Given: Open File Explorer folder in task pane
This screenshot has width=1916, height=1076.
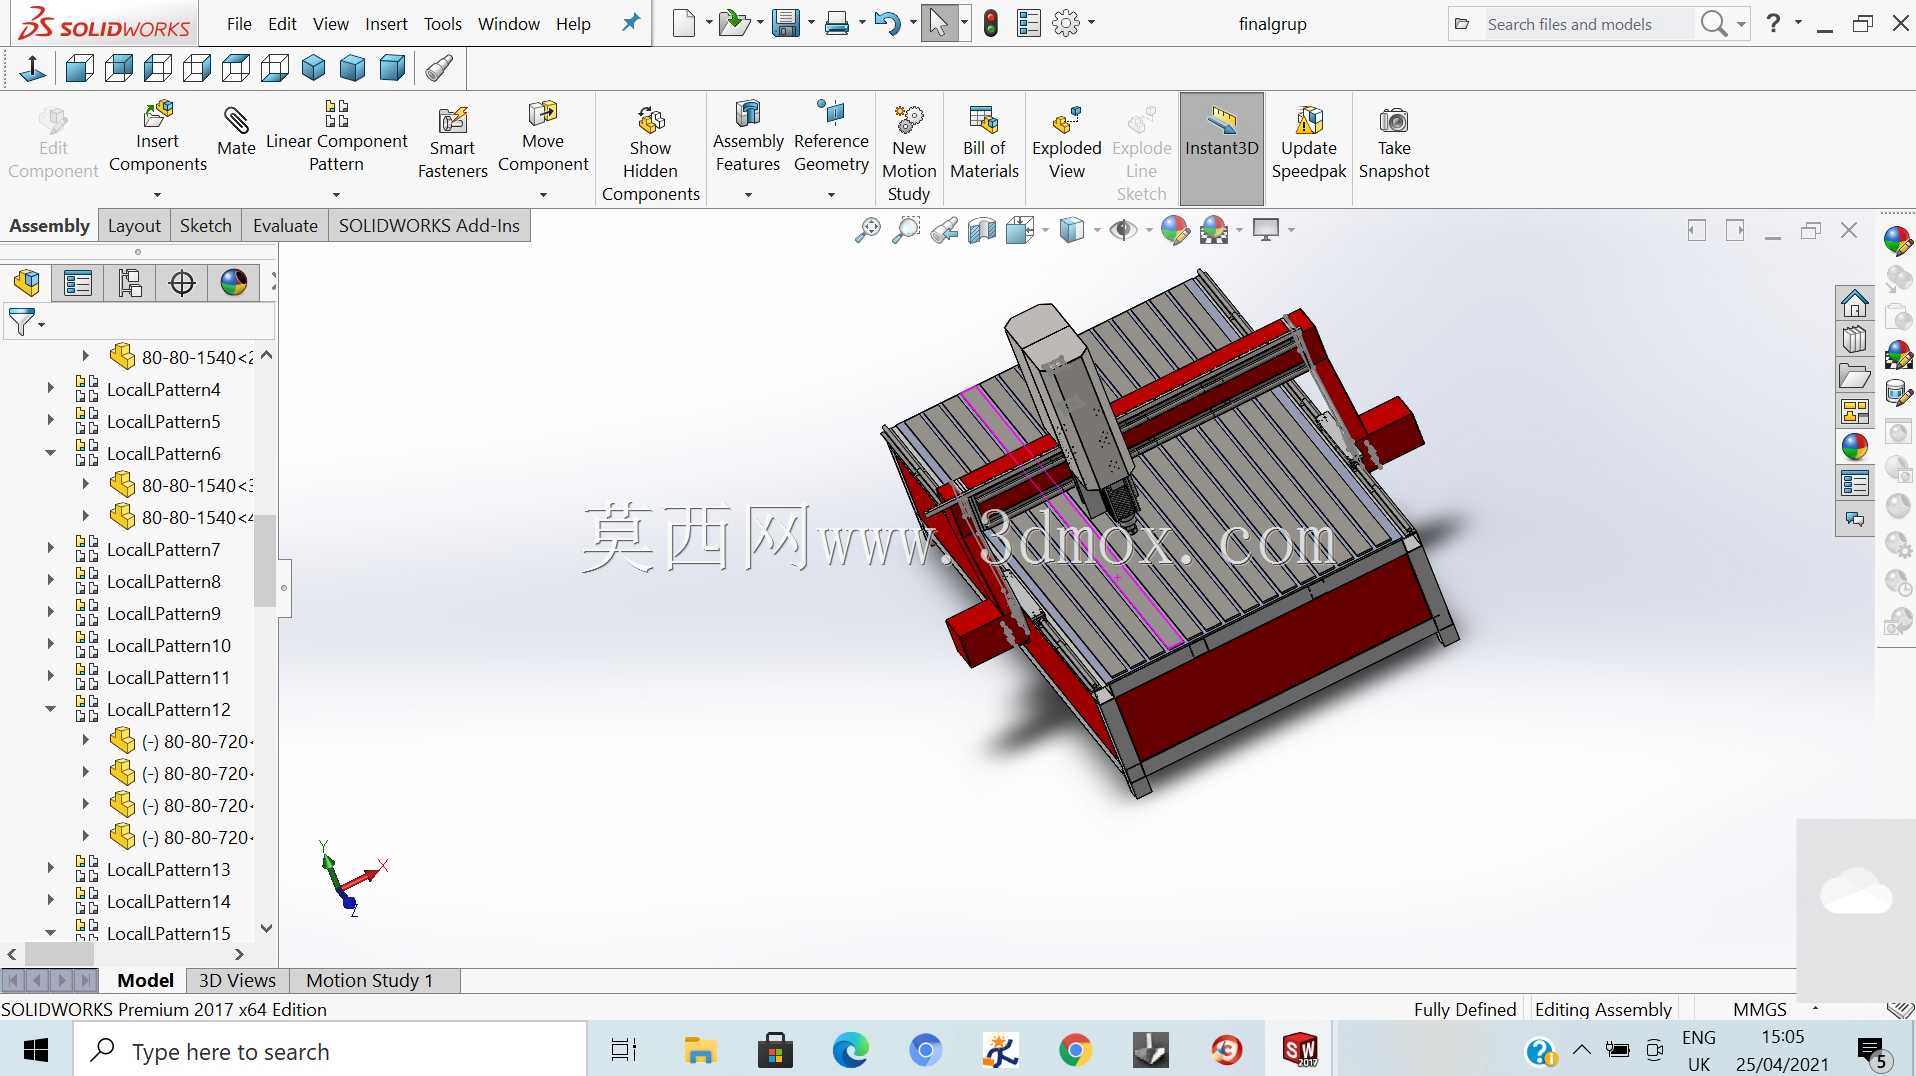Looking at the screenshot, I should [x=1855, y=376].
